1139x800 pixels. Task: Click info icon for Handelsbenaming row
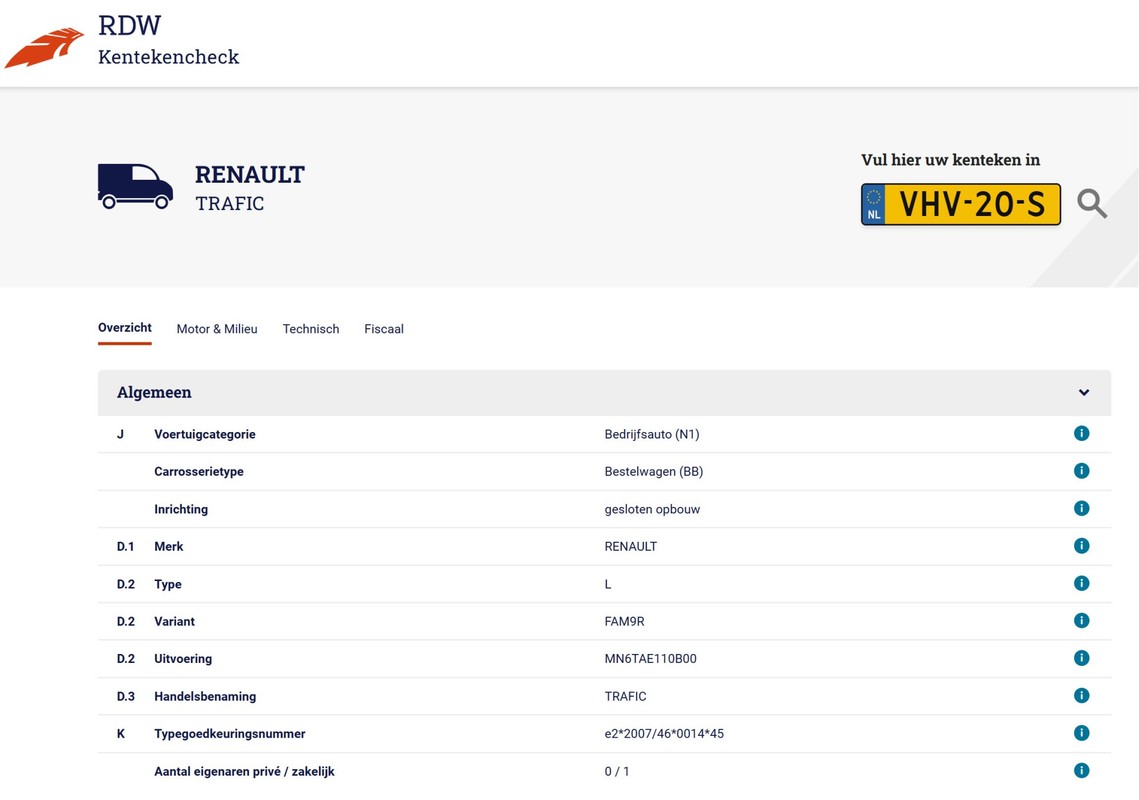[x=1082, y=696]
